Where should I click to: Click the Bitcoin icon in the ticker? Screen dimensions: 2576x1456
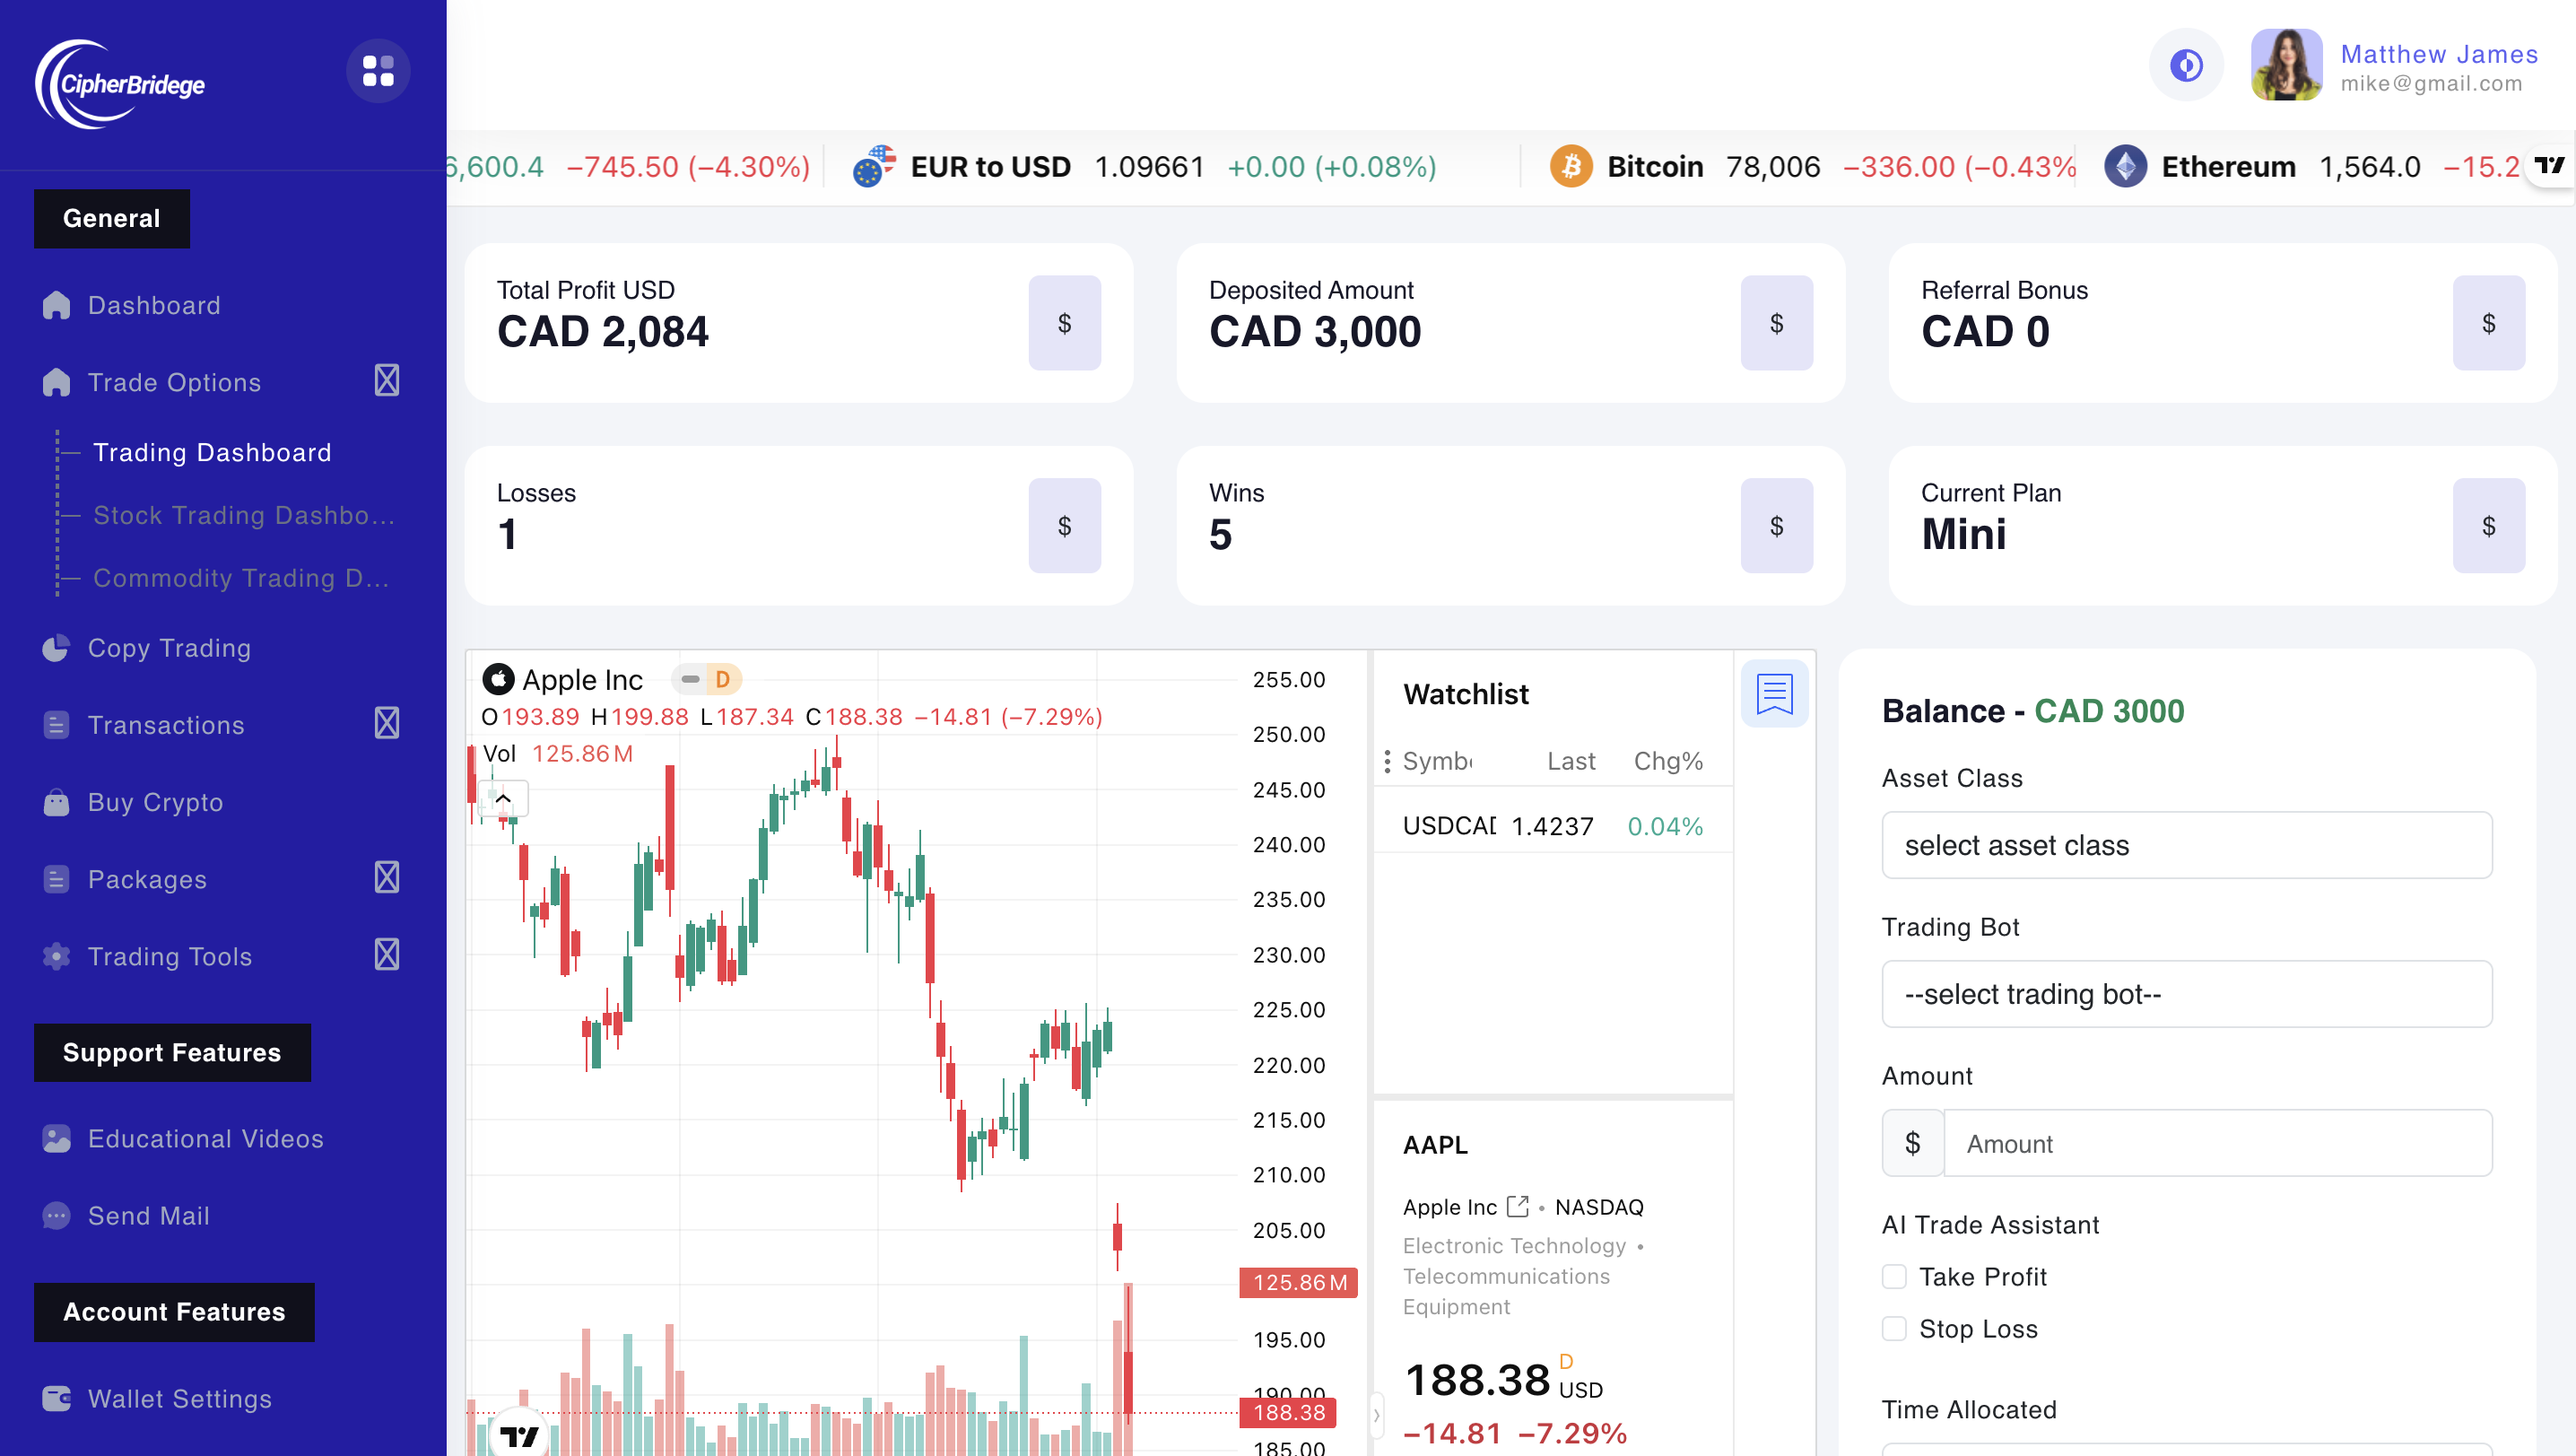pyautogui.click(x=1571, y=166)
